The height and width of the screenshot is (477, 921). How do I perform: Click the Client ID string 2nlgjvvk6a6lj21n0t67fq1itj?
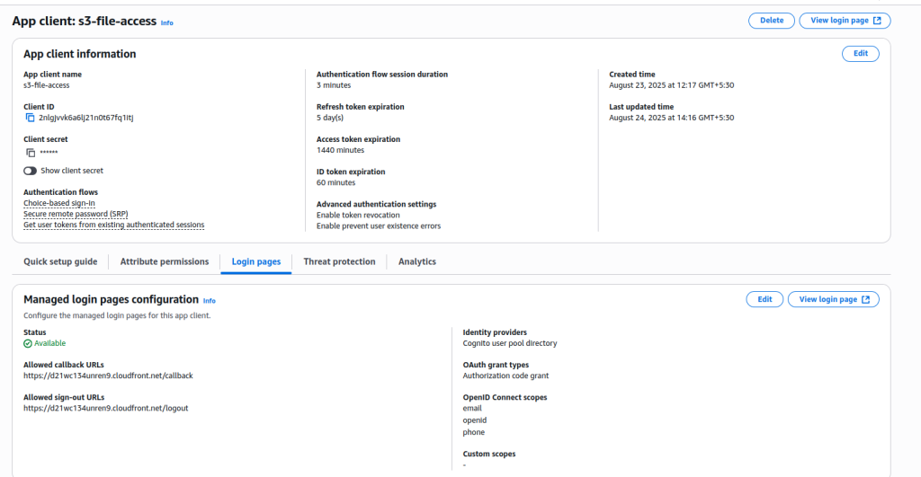[86, 117]
